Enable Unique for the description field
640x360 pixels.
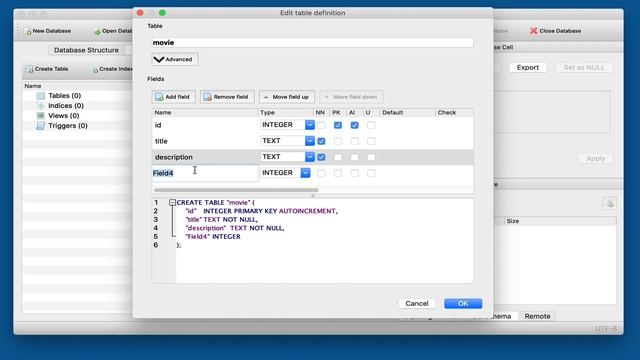pos(371,157)
